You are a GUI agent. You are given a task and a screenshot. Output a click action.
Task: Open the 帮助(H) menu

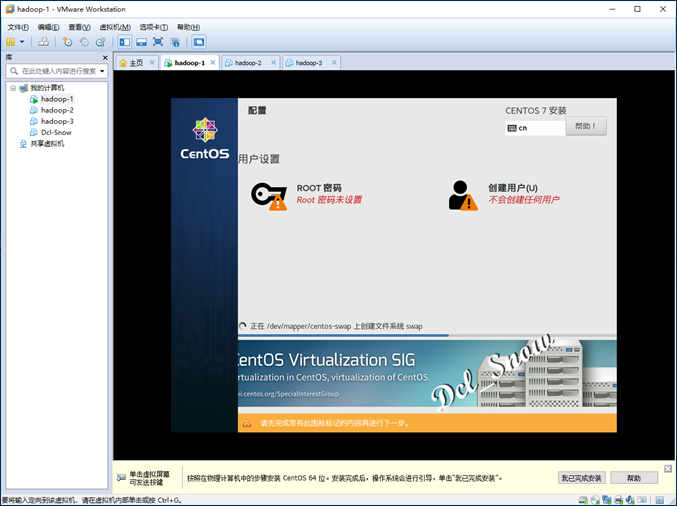[188, 27]
